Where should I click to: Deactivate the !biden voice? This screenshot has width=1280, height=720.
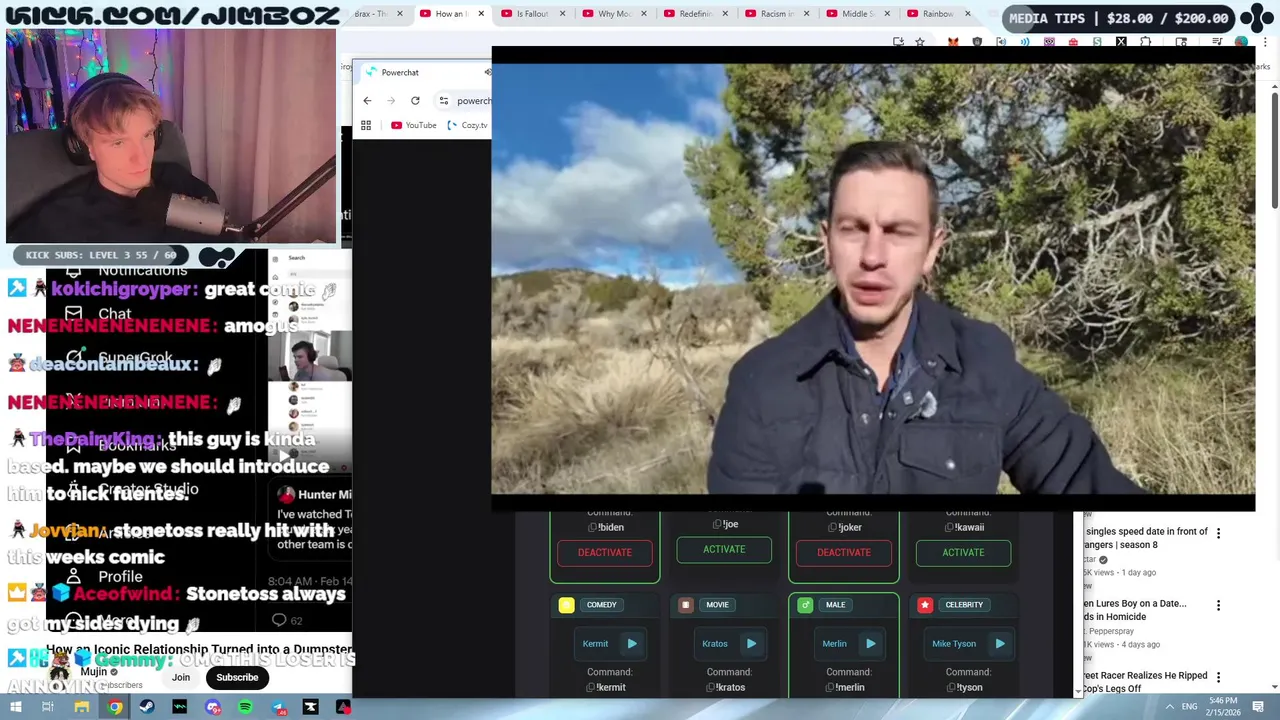tap(604, 552)
